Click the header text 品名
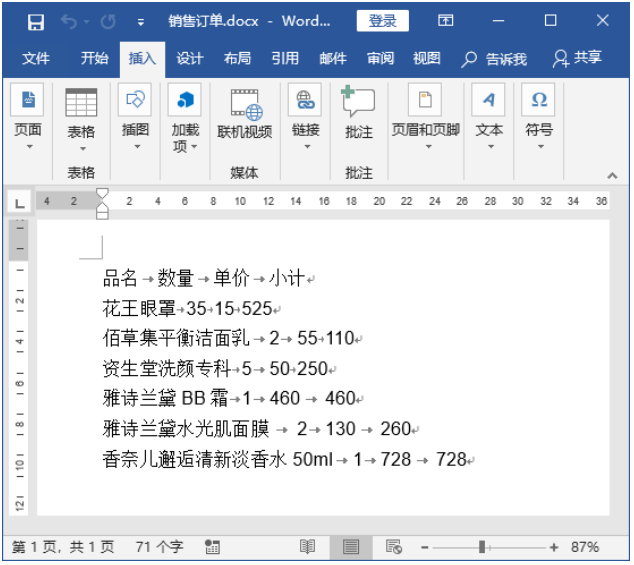 tap(120, 279)
